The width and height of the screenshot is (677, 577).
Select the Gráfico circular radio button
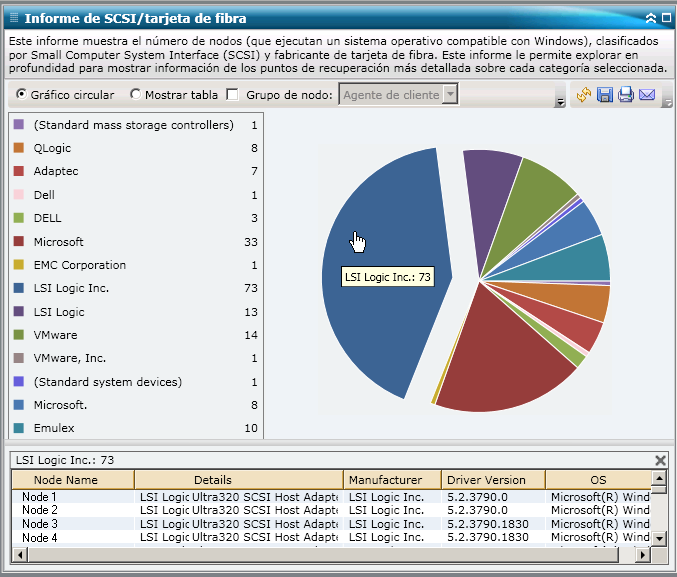click(21, 95)
